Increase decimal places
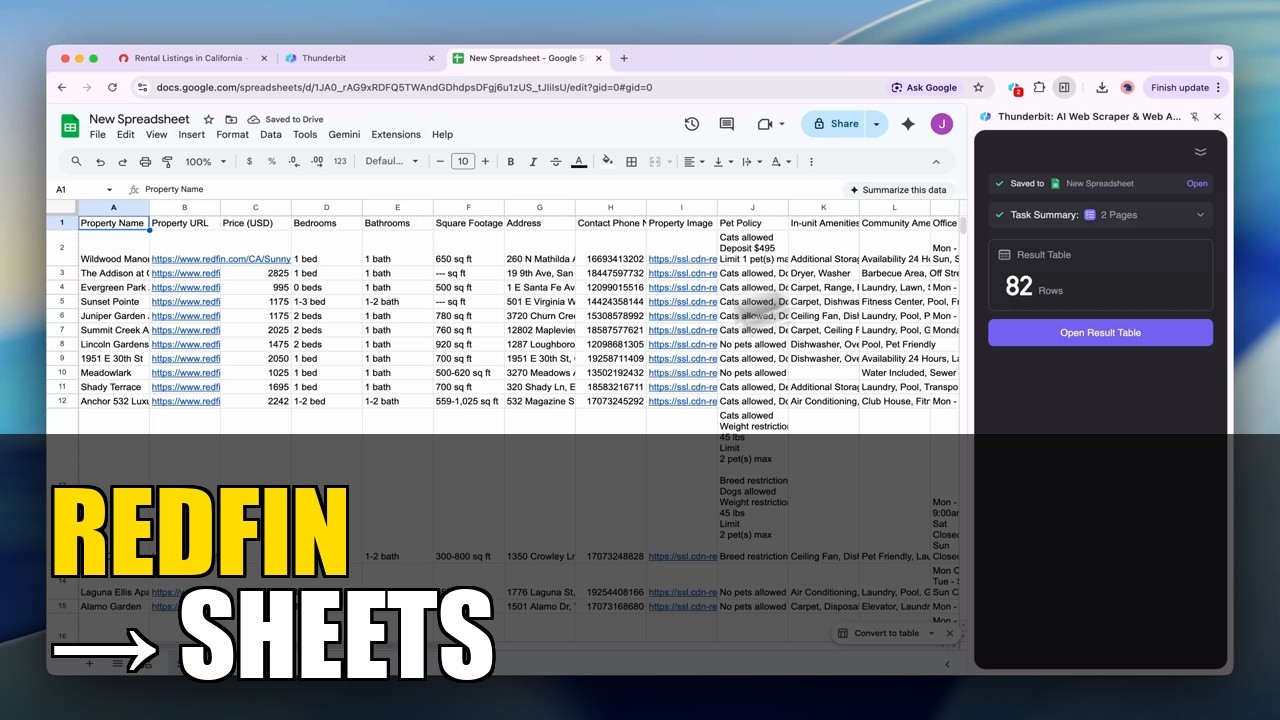 coord(317,161)
